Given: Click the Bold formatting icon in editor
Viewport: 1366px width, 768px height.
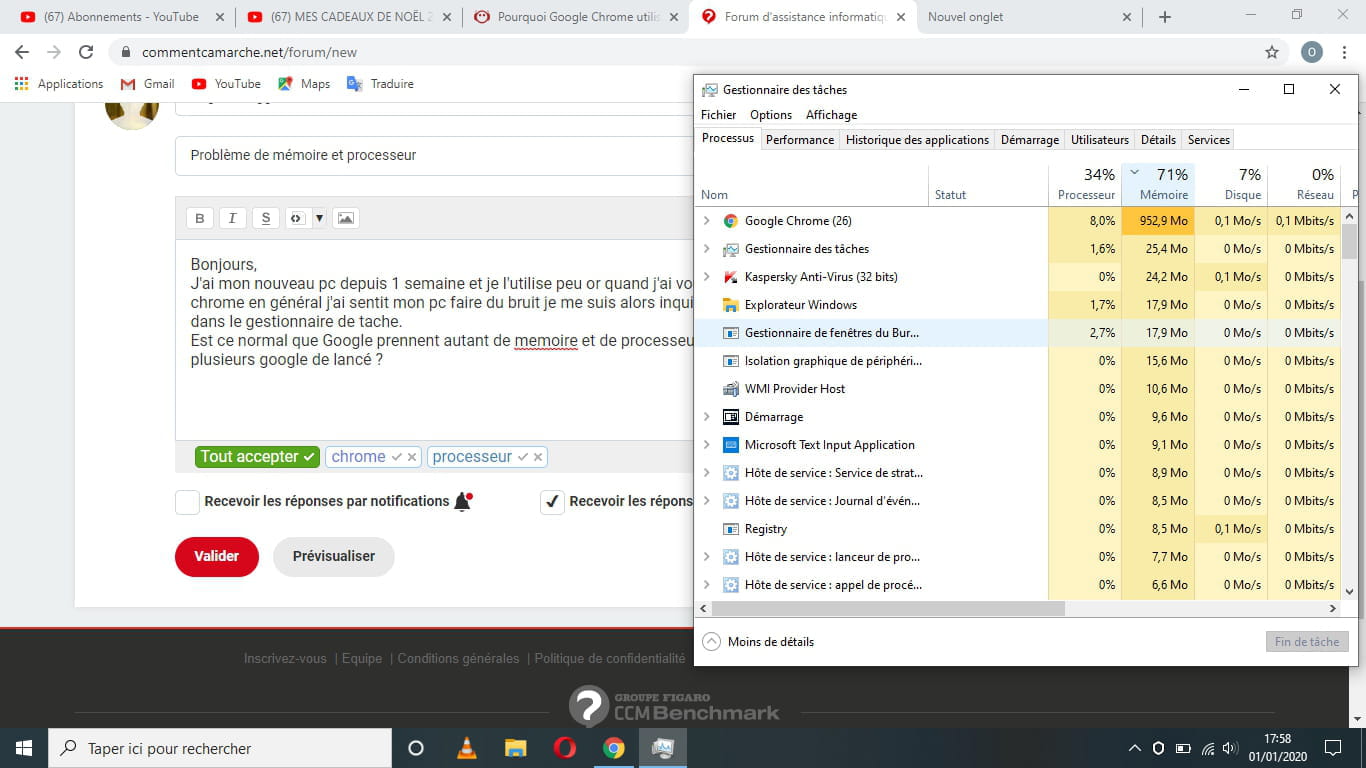Looking at the screenshot, I should coord(199,218).
